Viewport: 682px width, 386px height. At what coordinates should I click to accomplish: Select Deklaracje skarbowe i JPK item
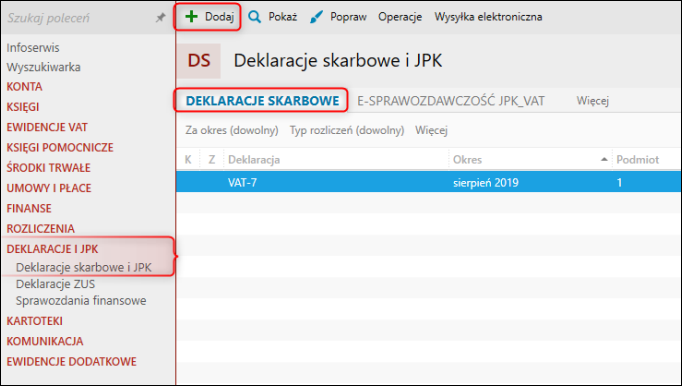pyautogui.click(x=84, y=267)
